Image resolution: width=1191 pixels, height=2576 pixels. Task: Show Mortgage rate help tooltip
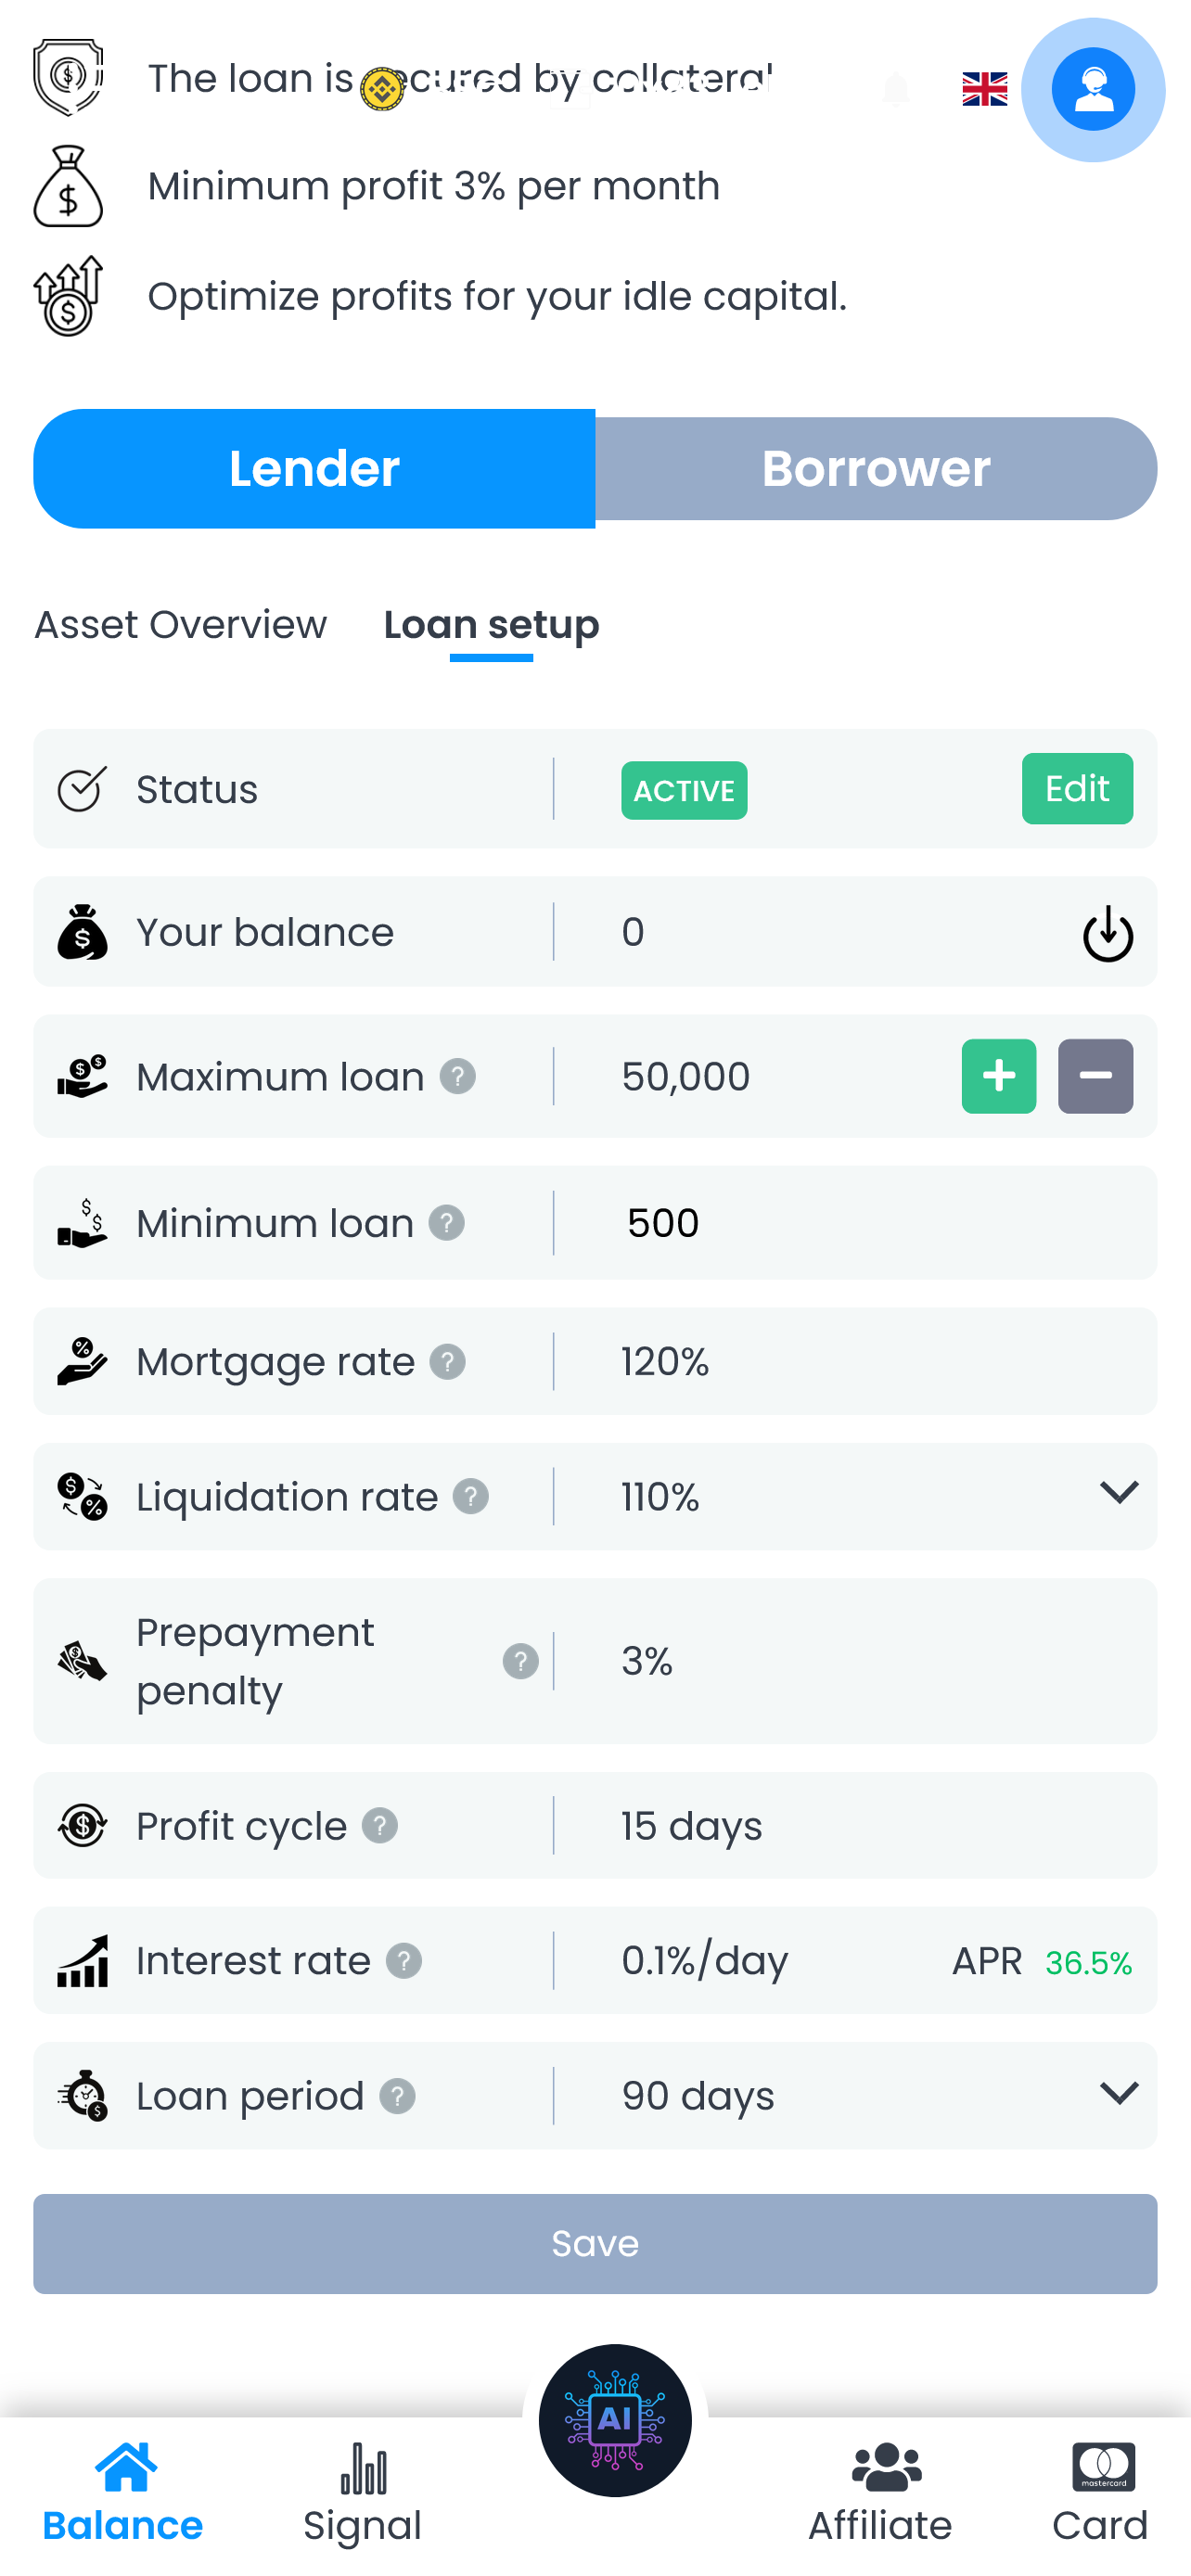pyautogui.click(x=448, y=1361)
